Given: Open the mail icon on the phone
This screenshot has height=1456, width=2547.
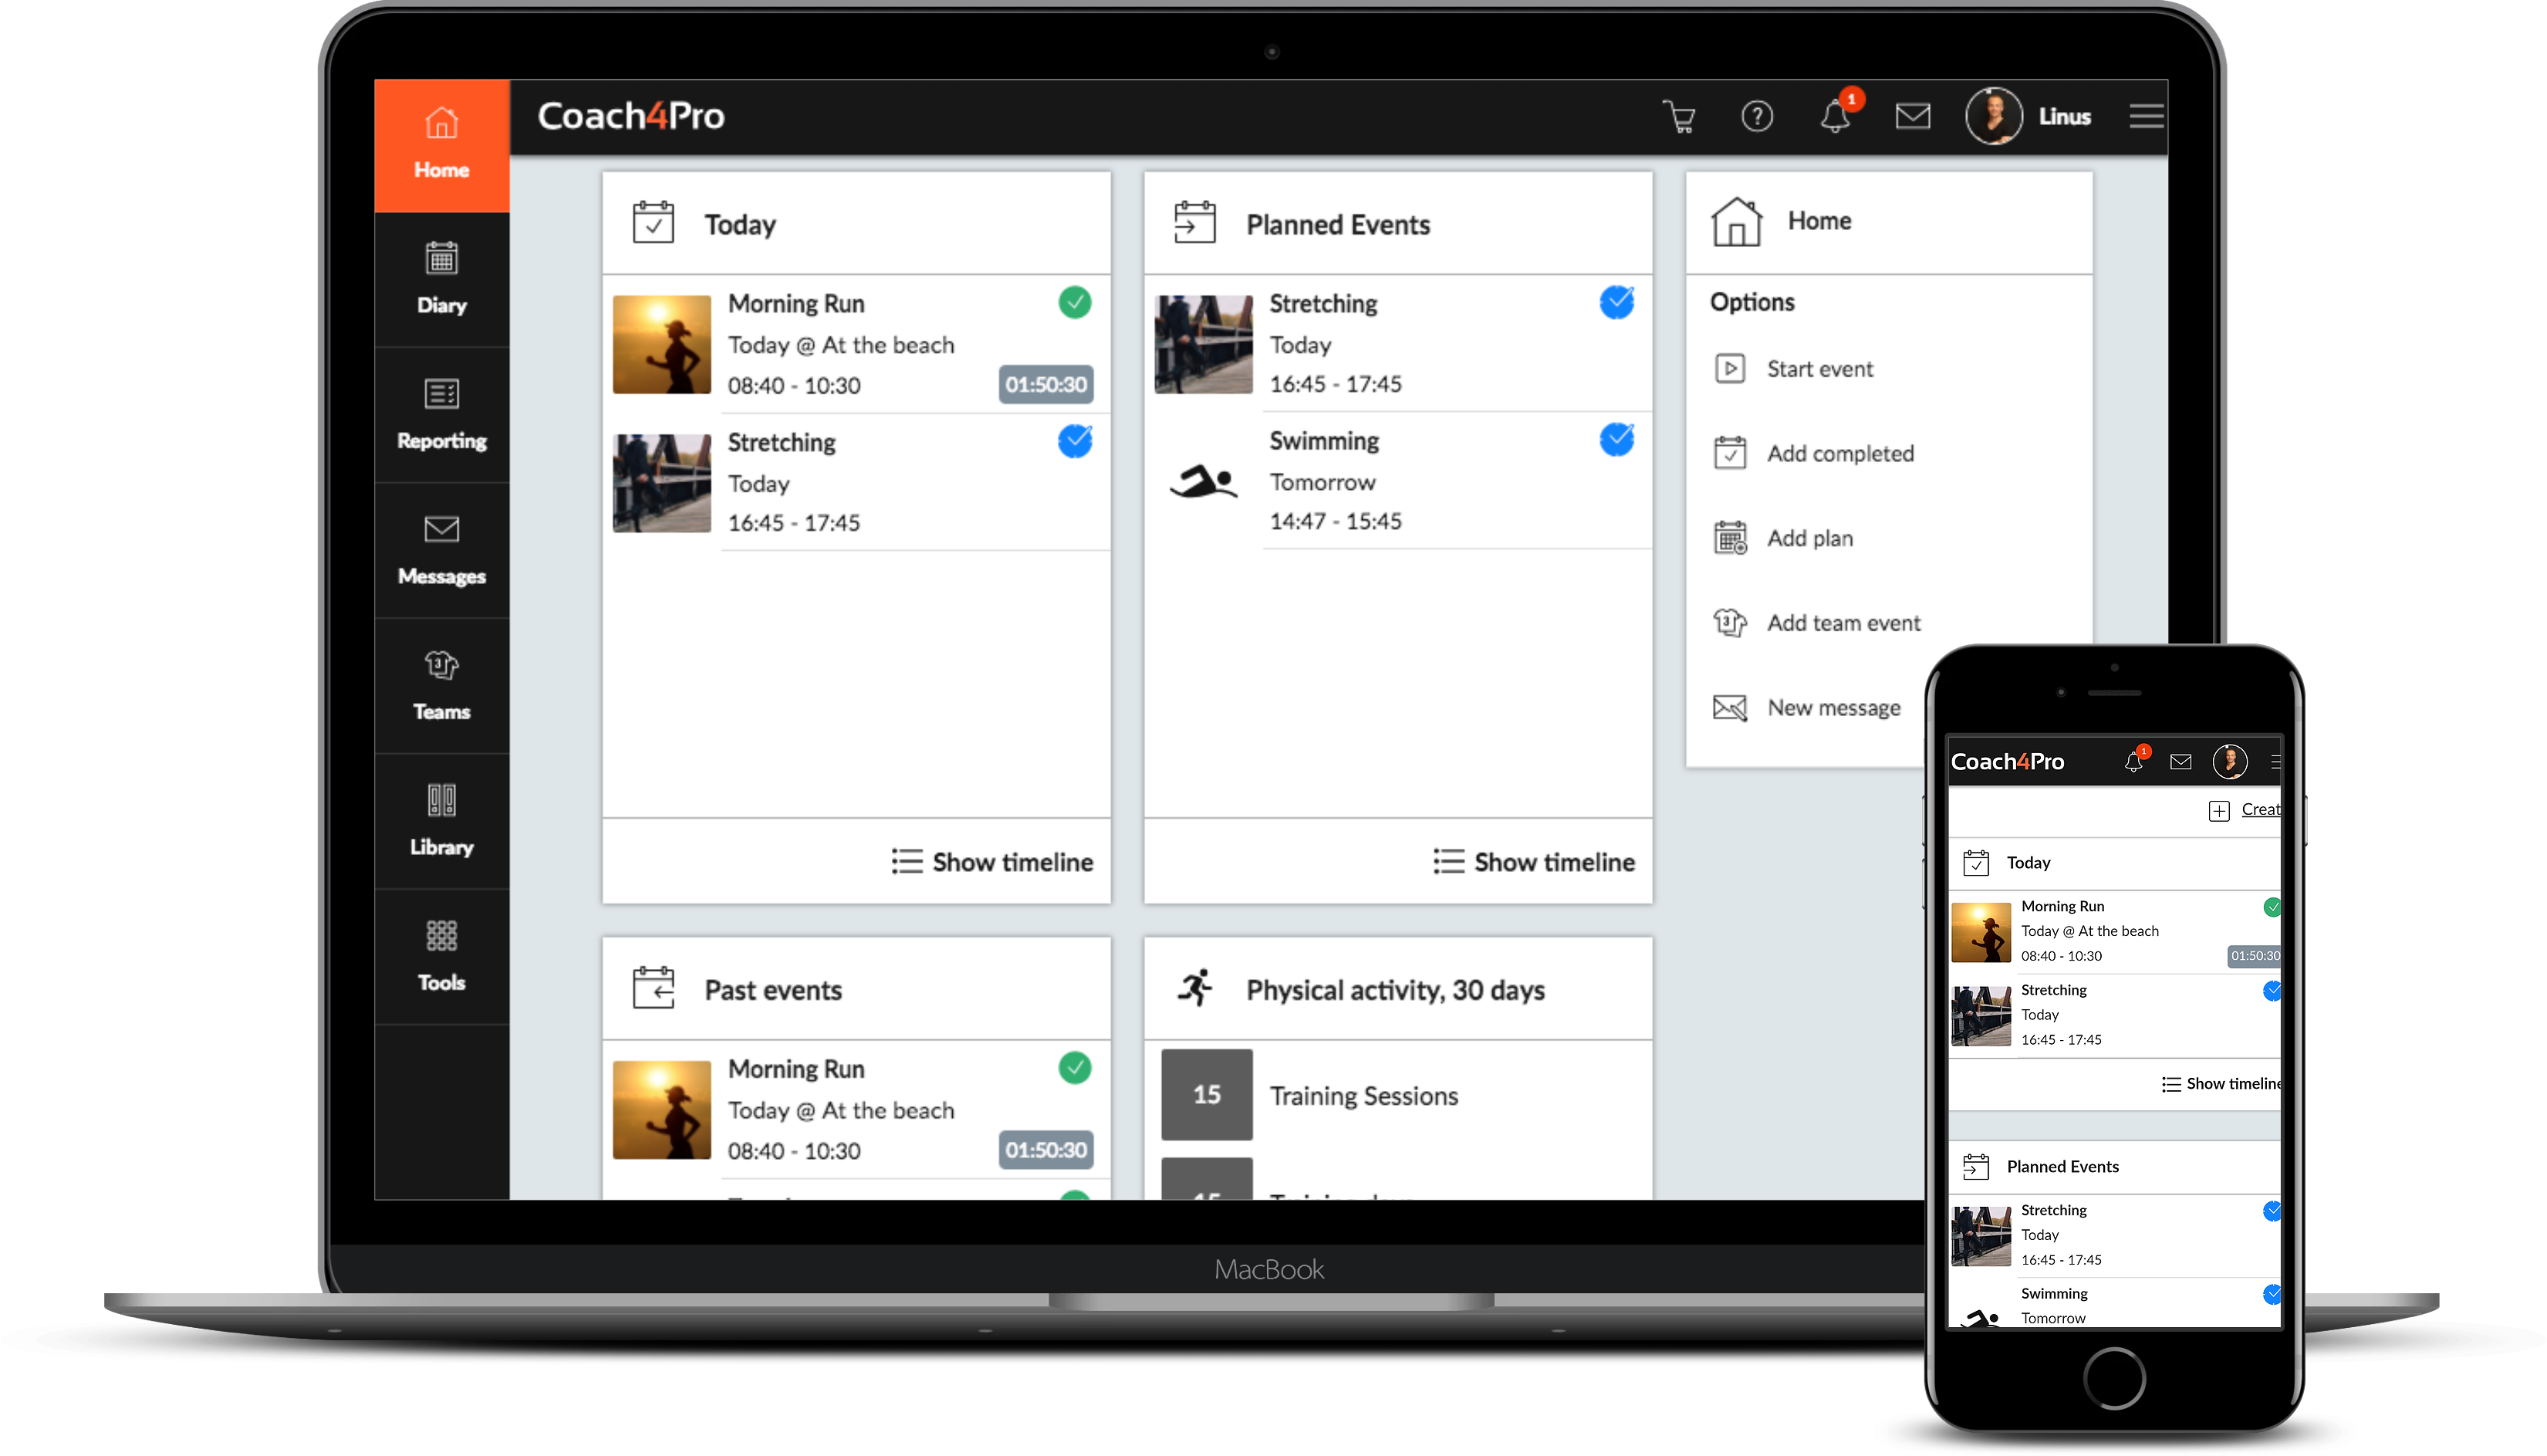Looking at the screenshot, I should tap(2181, 763).
